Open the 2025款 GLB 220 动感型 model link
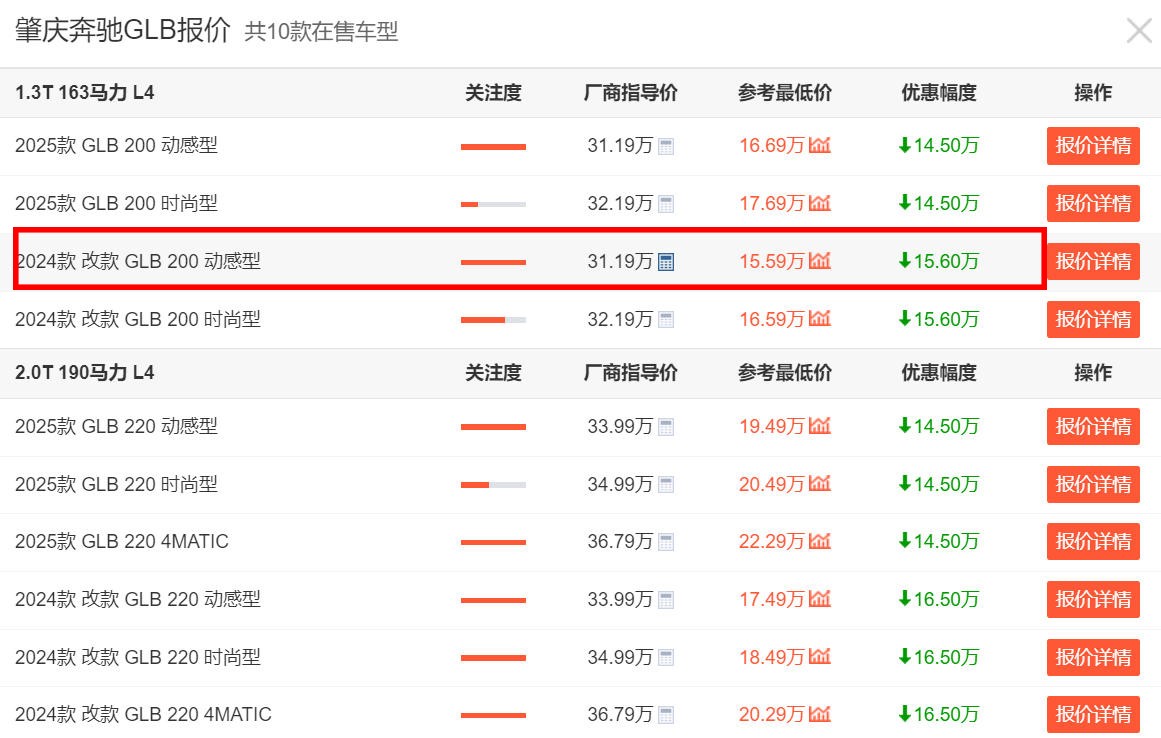The height and width of the screenshot is (738, 1161). click(116, 426)
